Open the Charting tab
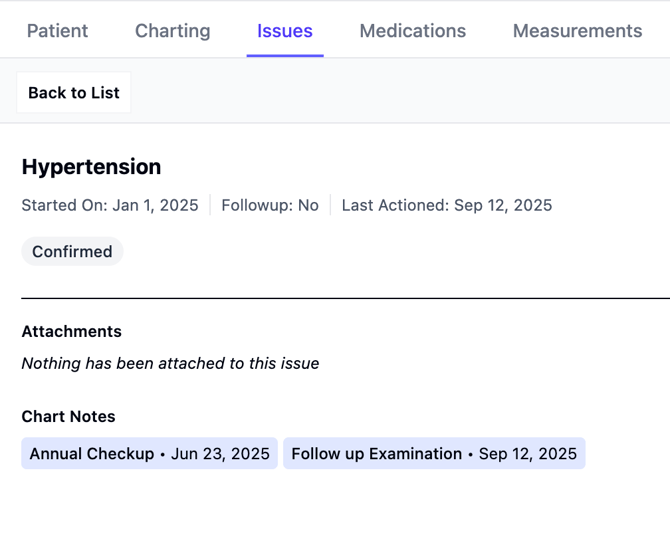The height and width of the screenshot is (533, 670). [172, 31]
